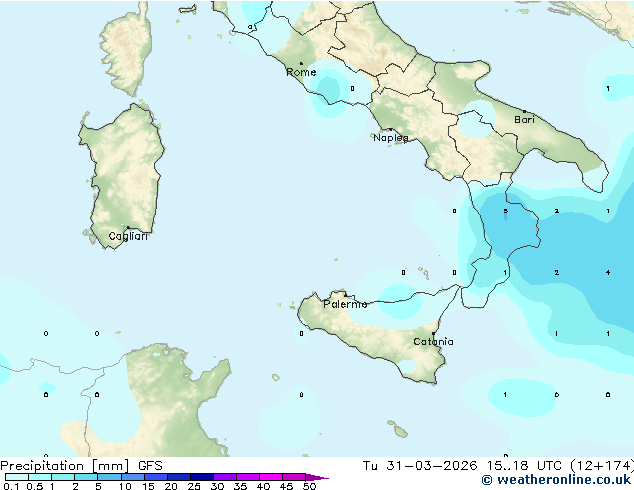
Task: Select the 20–25 mm legend swatch
Action: (x=179, y=477)
